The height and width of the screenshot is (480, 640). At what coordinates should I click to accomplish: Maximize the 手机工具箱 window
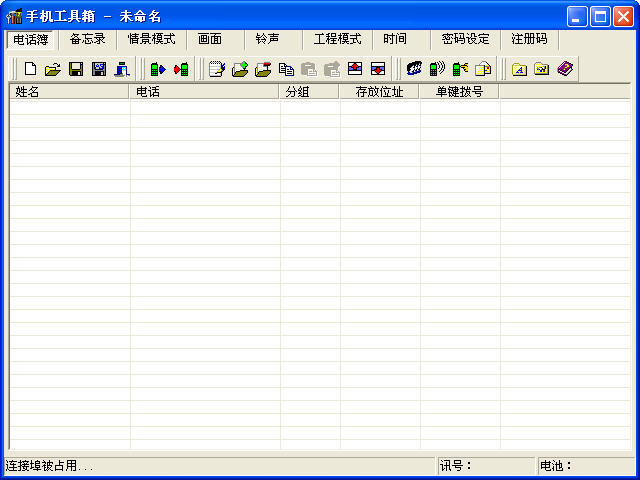point(600,16)
